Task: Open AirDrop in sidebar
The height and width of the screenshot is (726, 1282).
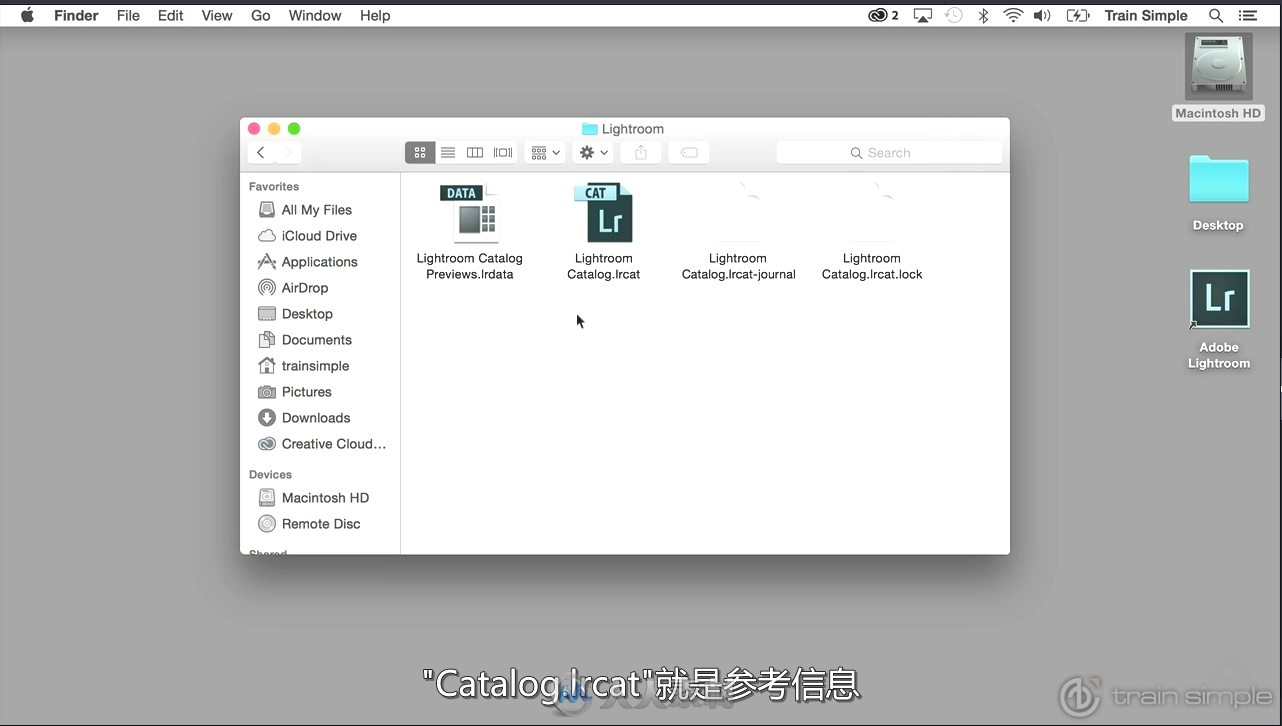Action: (x=305, y=288)
